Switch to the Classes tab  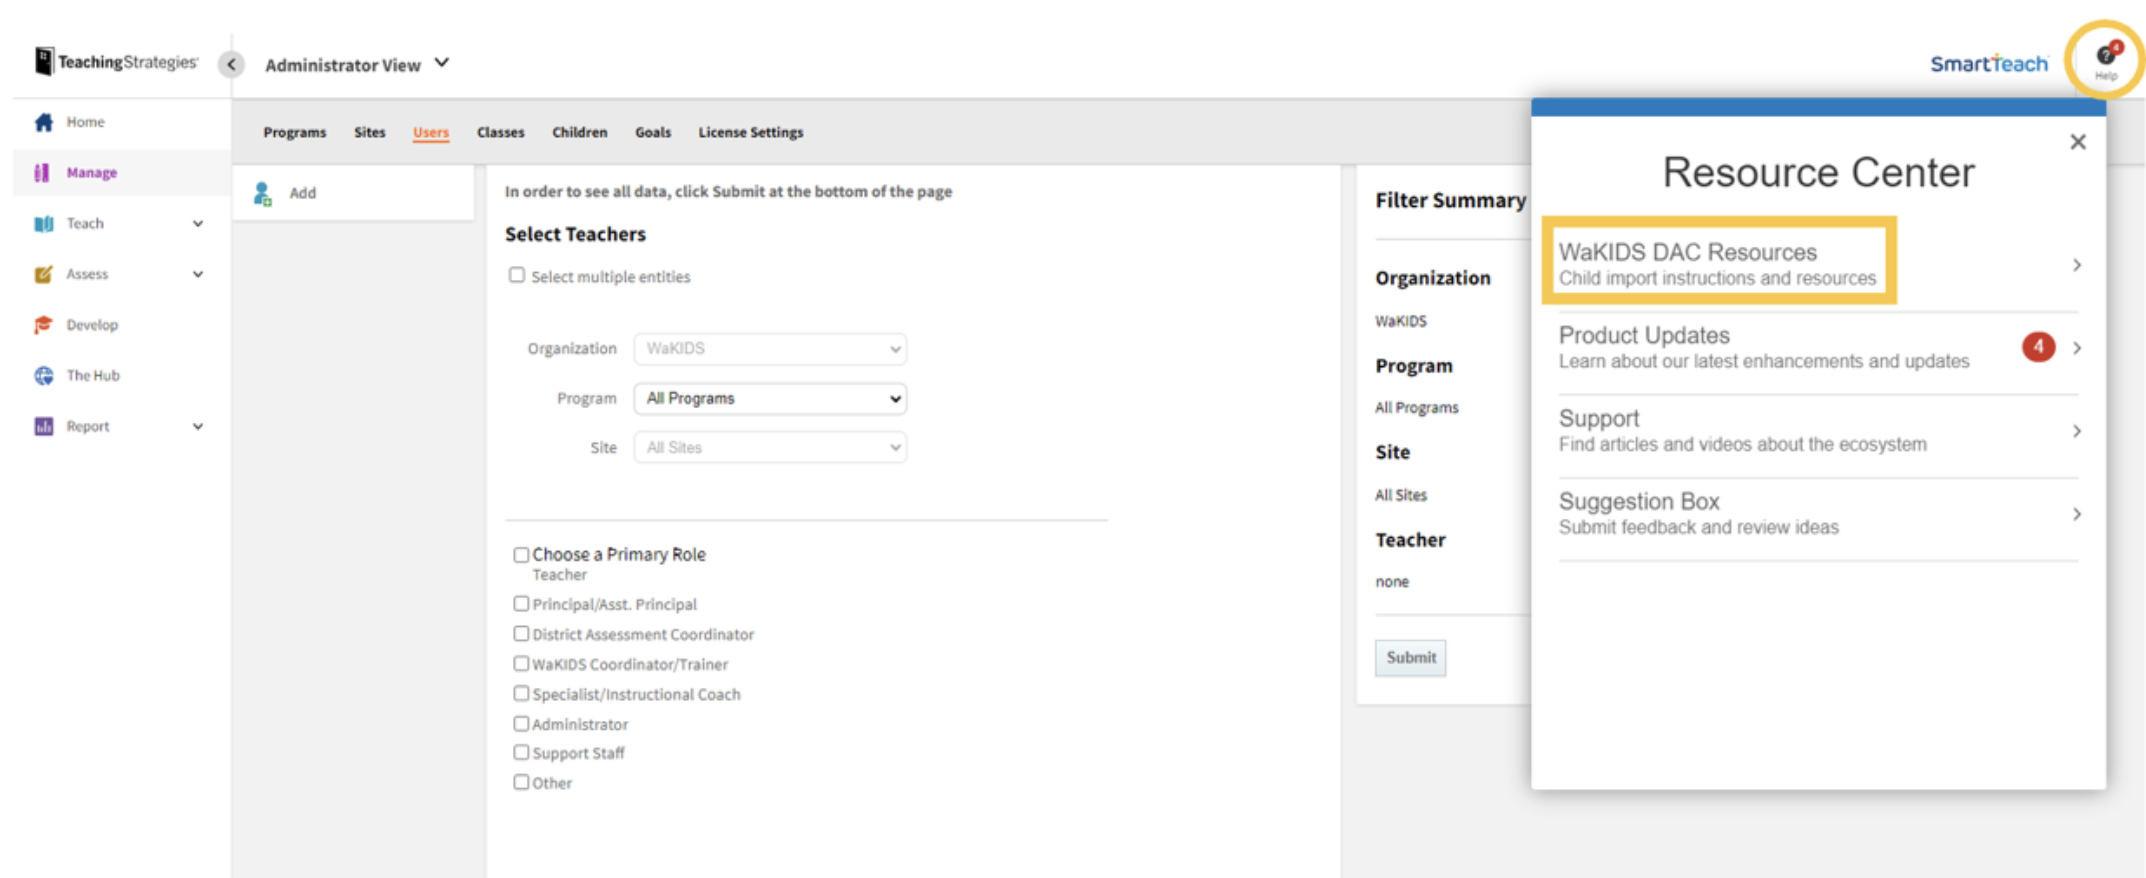(500, 133)
